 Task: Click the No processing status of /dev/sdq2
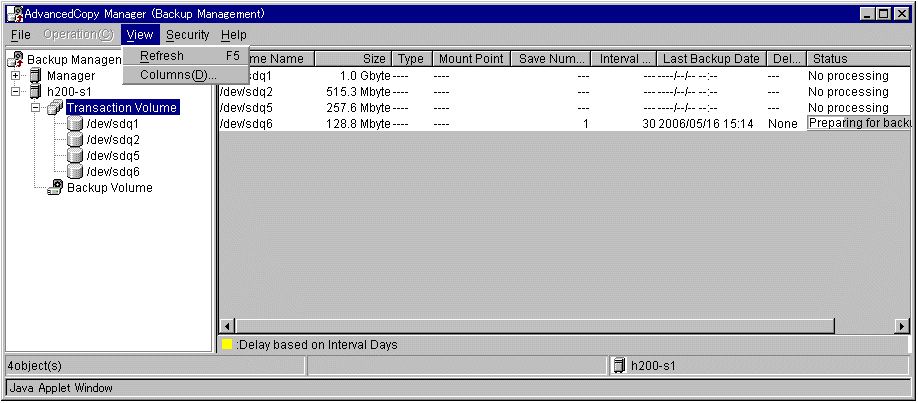tap(848, 92)
